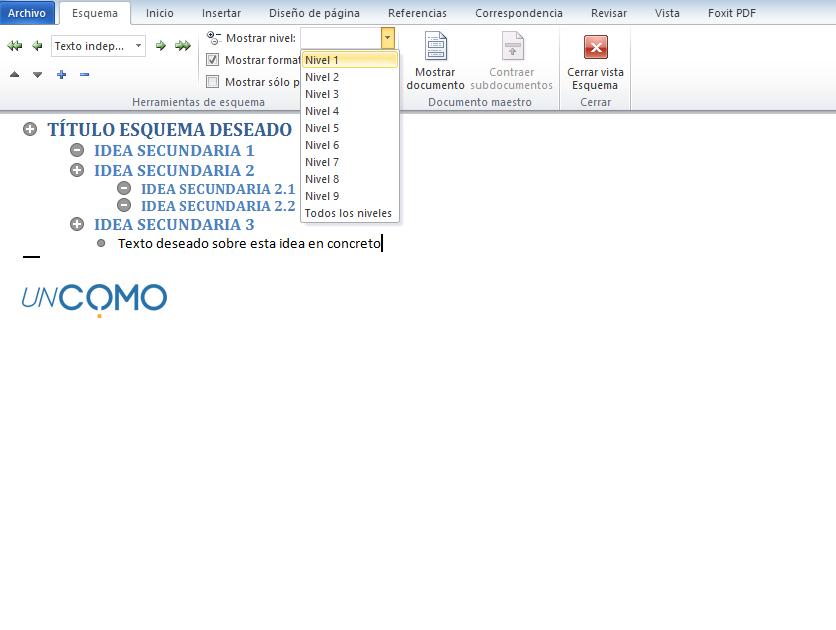This screenshot has height=630, width=836.
Task: Click Cerrar vista Esquema button
Action: click(595, 62)
